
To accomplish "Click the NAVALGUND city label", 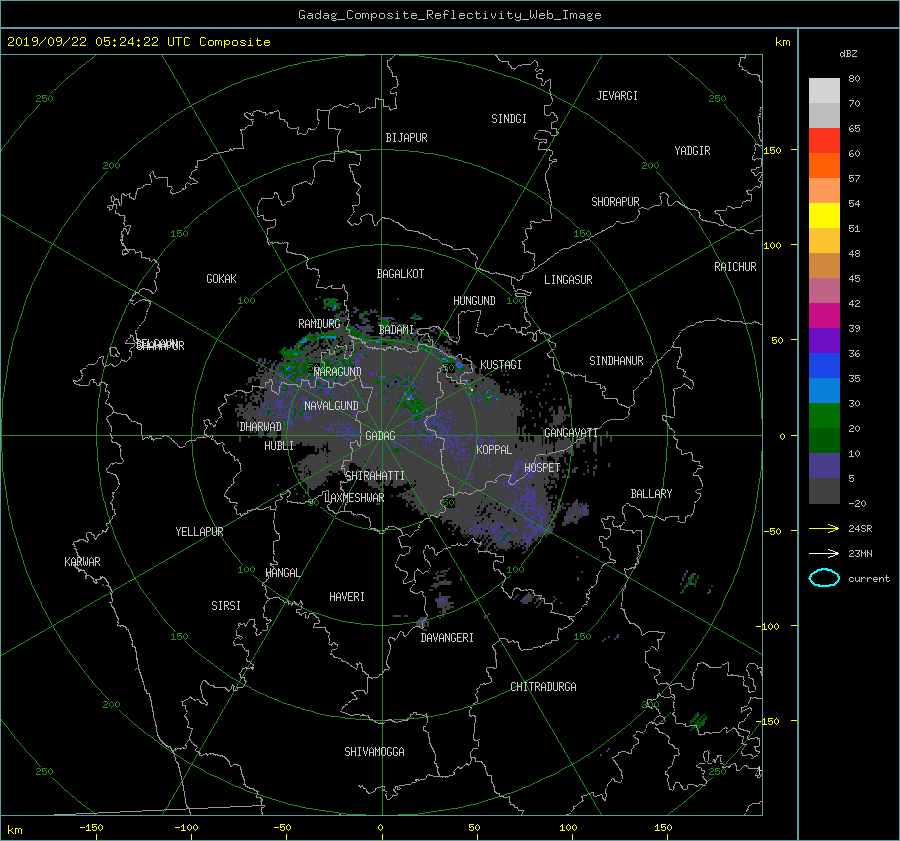I will point(331,406).
